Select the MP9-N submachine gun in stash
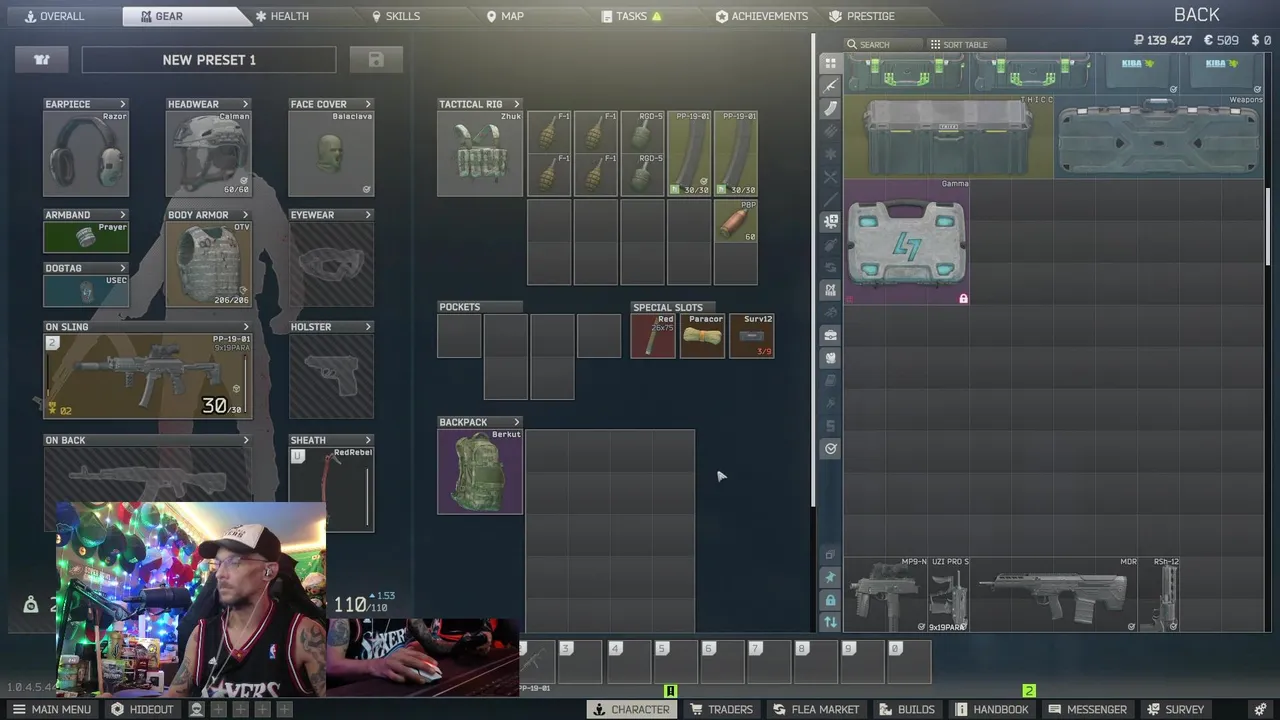The height and width of the screenshot is (720, 1280). click(x=887, y=595)
